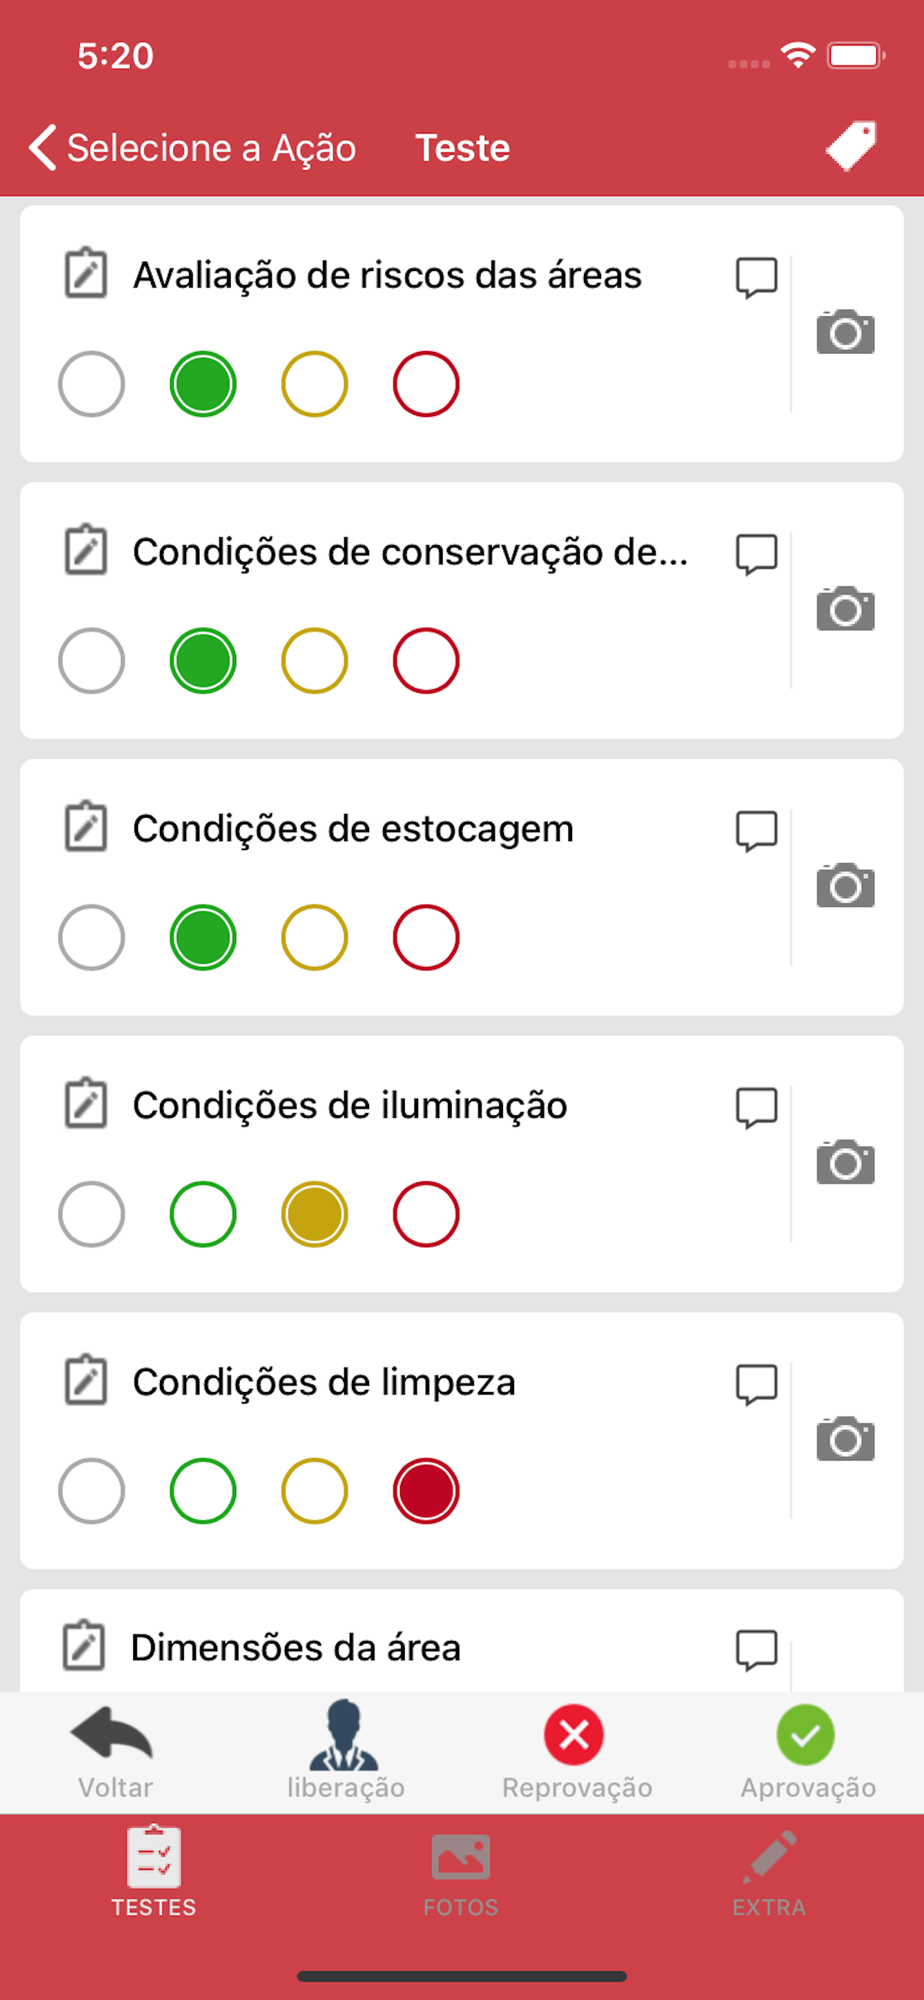
Task: Open camera for Avaliação de riscos das áreas
Action: coord(846,332)
